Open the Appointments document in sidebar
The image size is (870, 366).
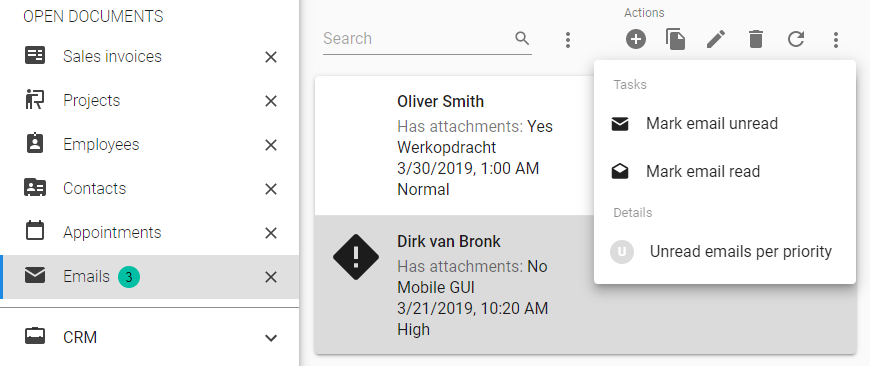112,232
